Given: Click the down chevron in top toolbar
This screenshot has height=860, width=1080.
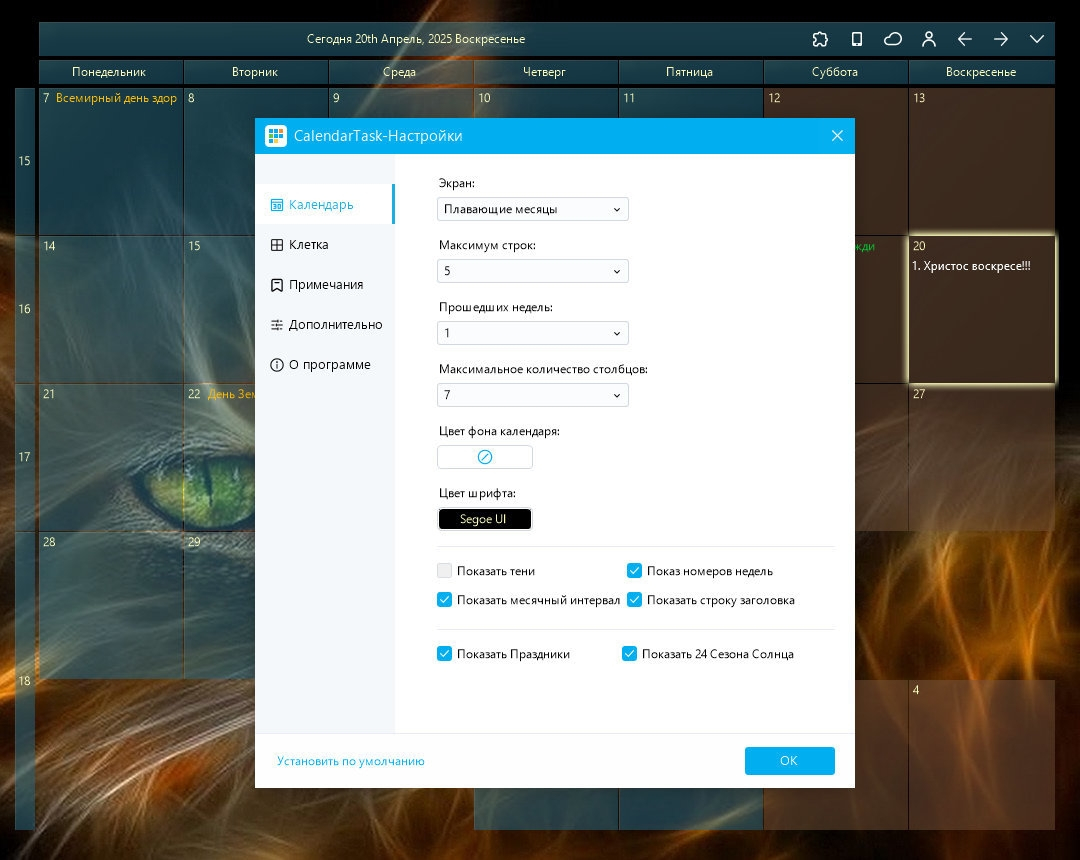Looking at the screenshot, I should pos(1037,39).
